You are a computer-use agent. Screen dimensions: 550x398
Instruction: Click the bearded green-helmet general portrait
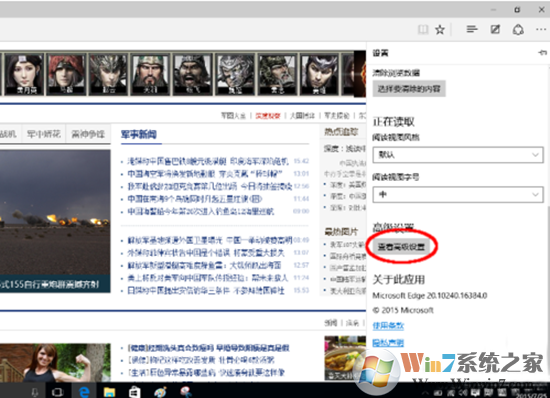[150, 74]
